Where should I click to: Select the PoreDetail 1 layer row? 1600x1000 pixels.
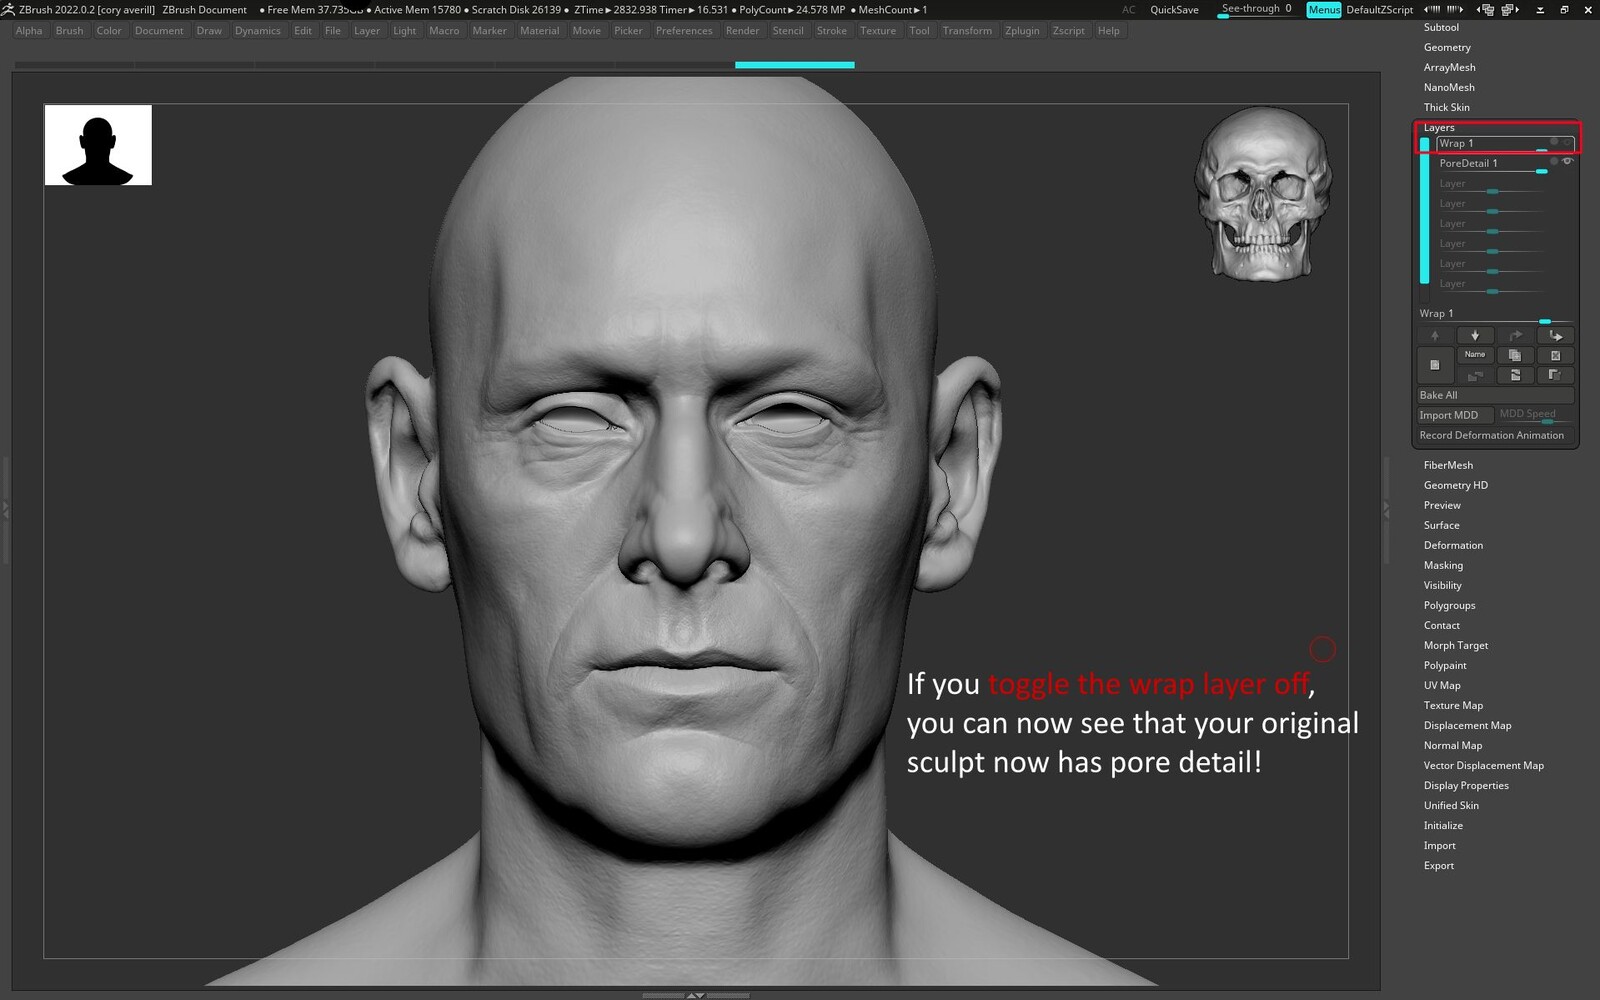point(1505,164)
